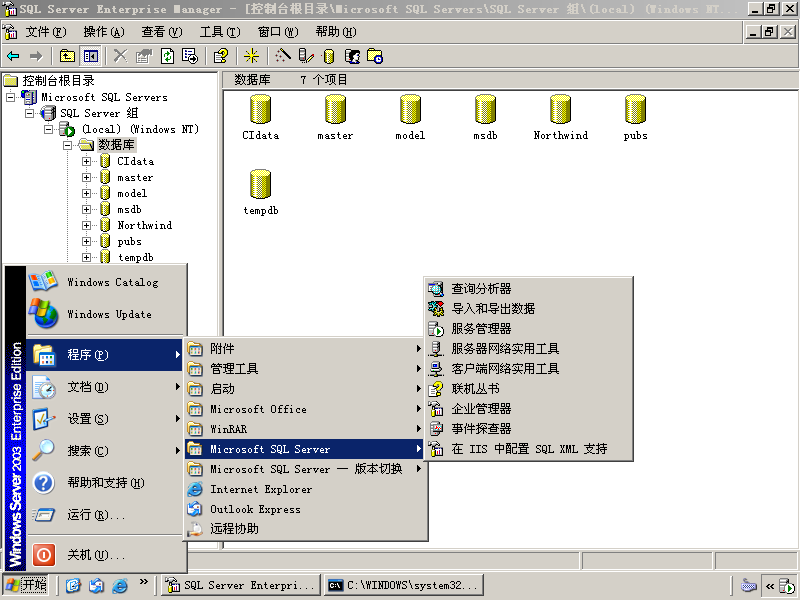The width and height of the screenshot is (800, 600).
Task: Click the New database cylinder toolbar icon
Action: [329, 56]
